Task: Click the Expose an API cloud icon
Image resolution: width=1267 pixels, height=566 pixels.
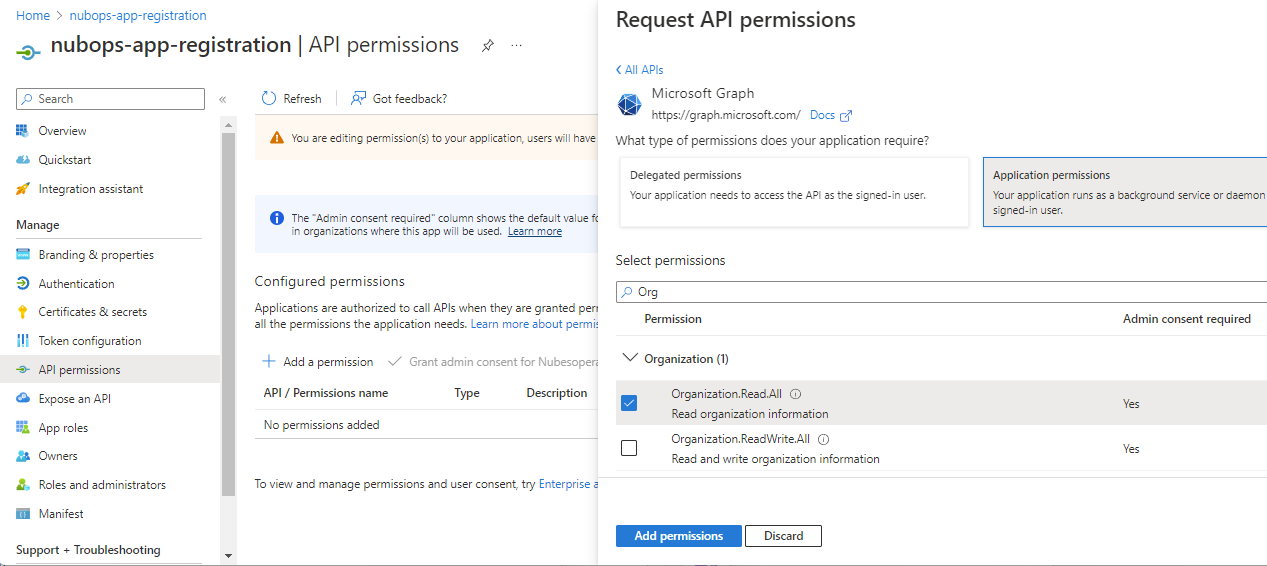Action: coord(23,399)
